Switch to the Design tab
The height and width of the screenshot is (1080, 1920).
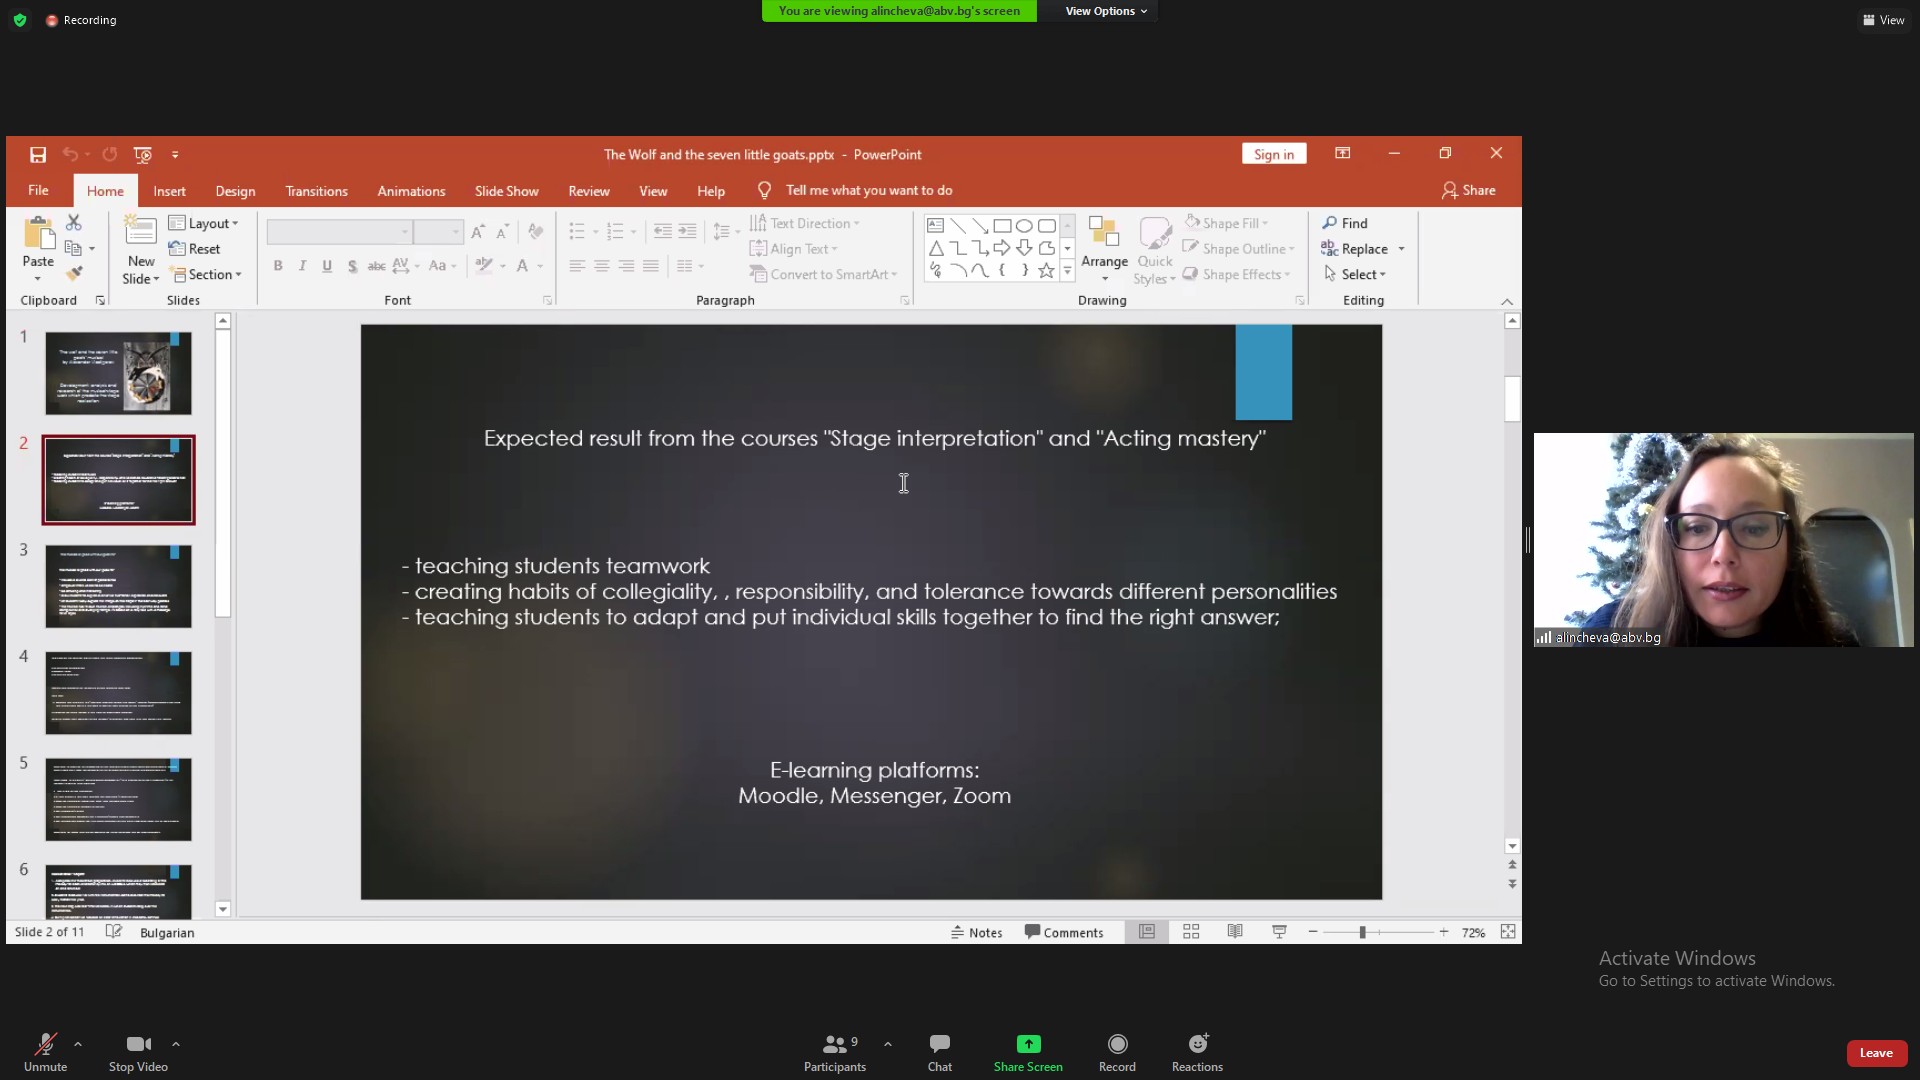(235, 191)
